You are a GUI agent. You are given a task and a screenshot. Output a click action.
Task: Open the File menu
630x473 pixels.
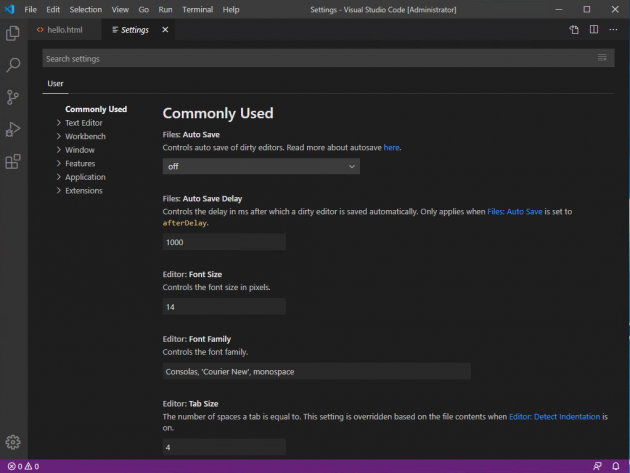point(30,9)
